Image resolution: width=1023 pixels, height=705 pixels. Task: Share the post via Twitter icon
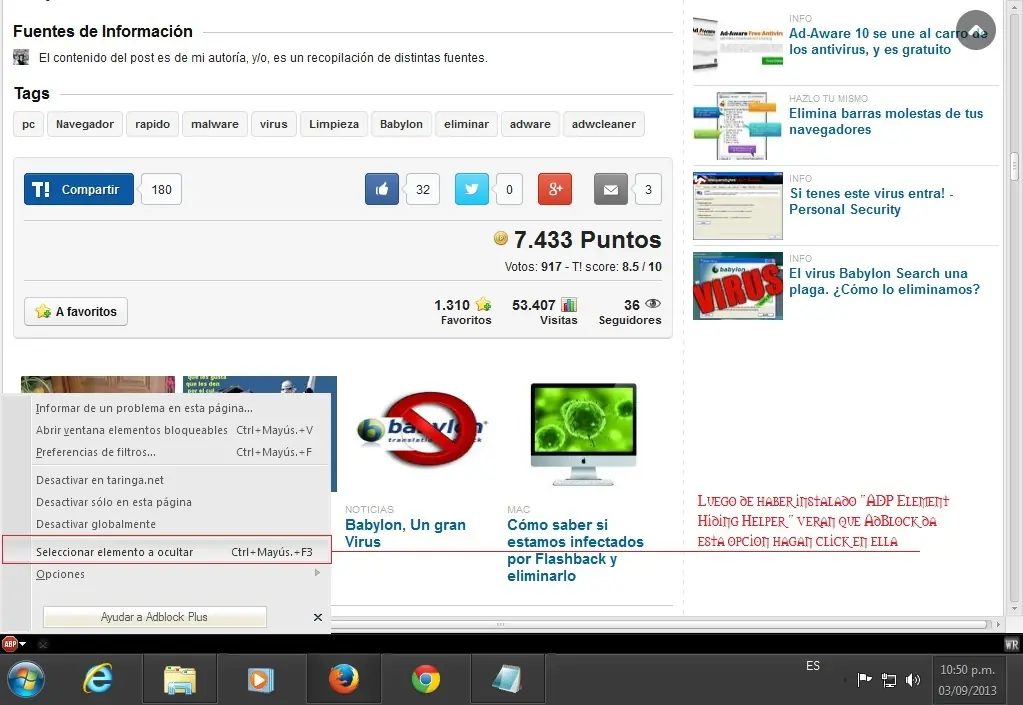pos(471,189)
